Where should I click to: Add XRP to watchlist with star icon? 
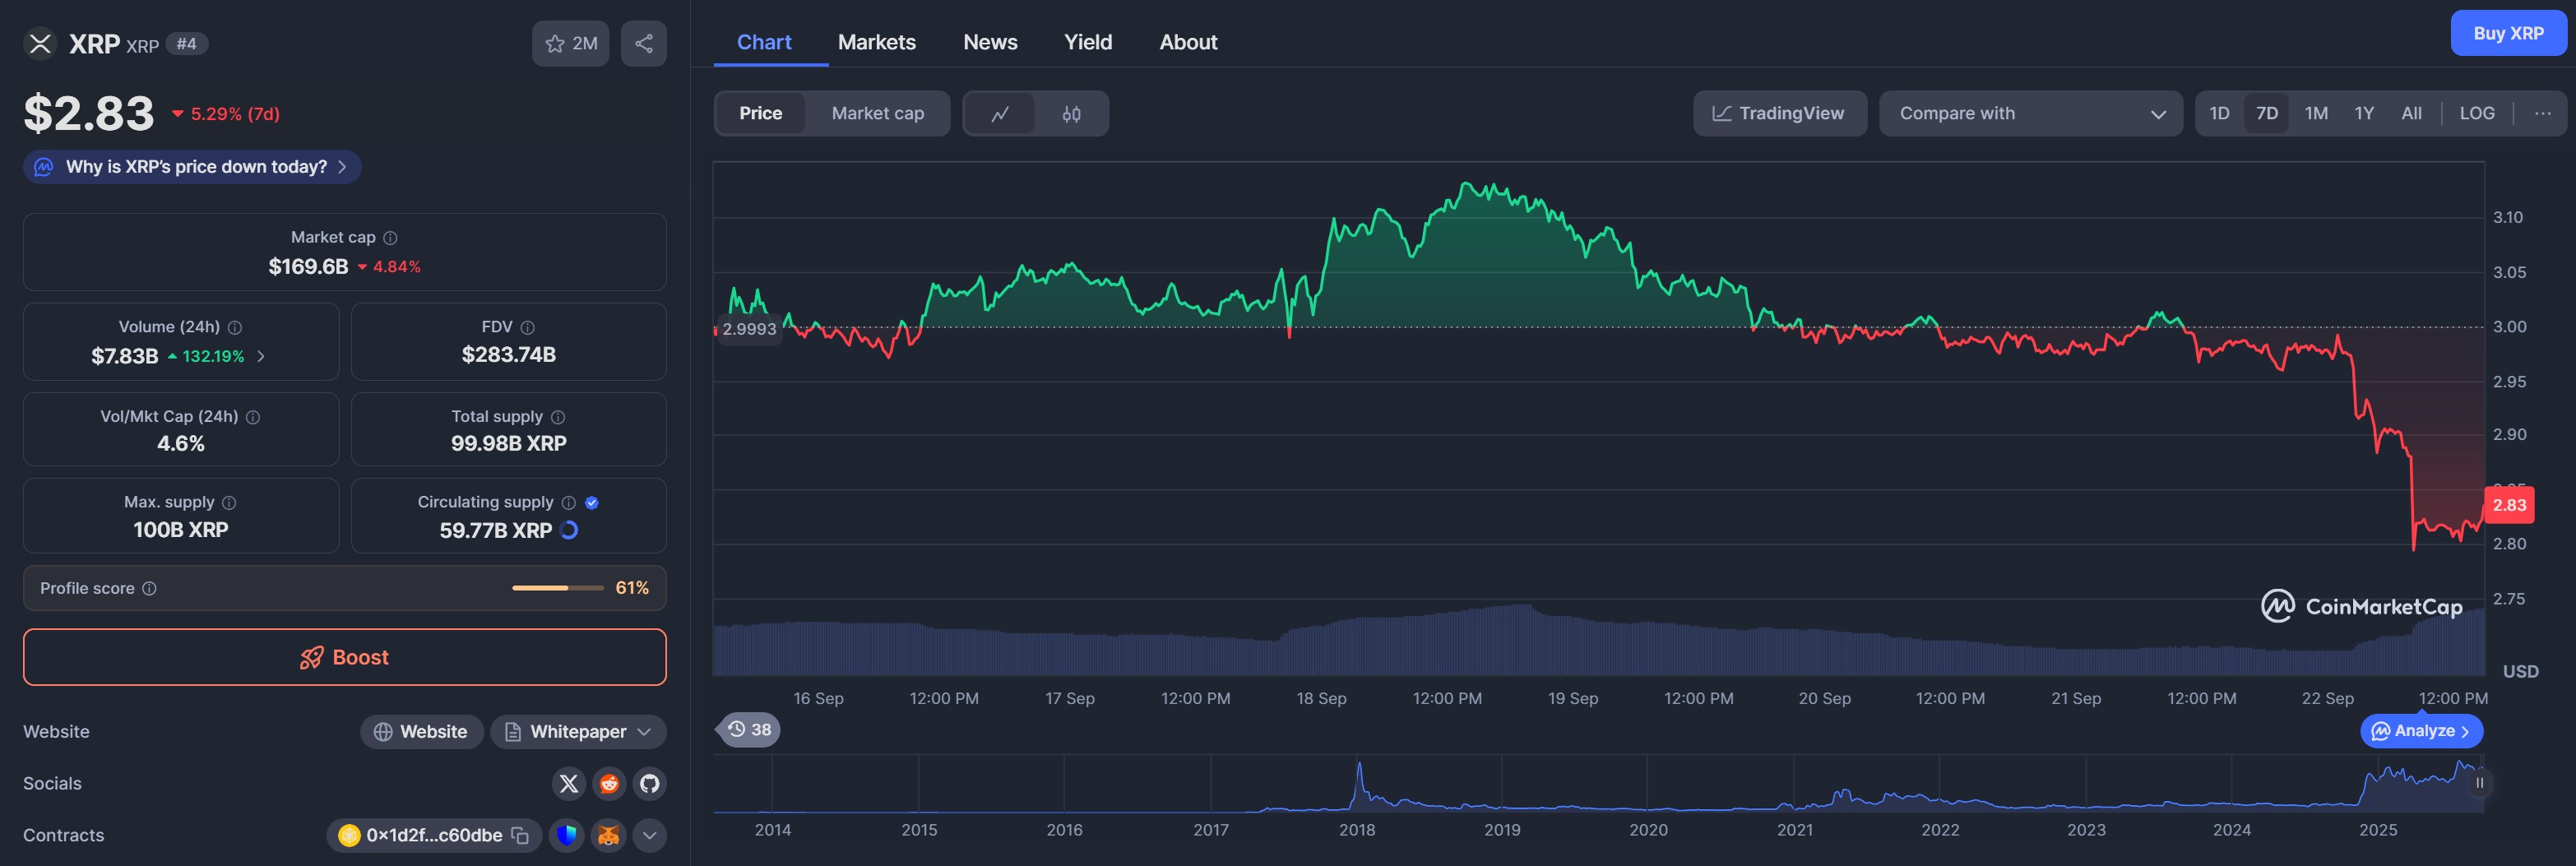click(570, 43)
